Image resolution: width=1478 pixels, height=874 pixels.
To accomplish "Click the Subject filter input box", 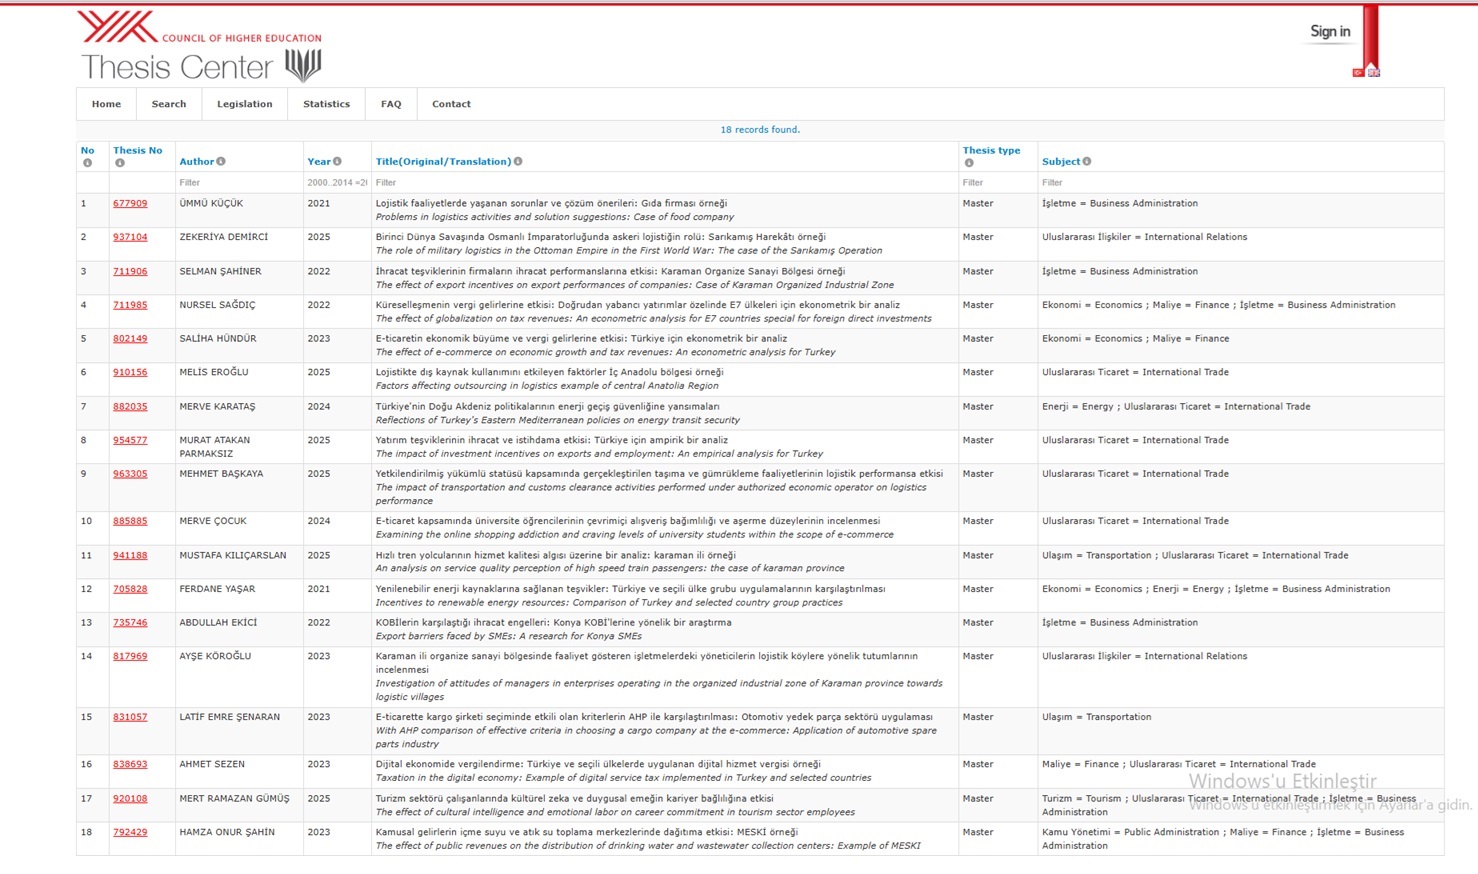I will tap(1238, 183).
